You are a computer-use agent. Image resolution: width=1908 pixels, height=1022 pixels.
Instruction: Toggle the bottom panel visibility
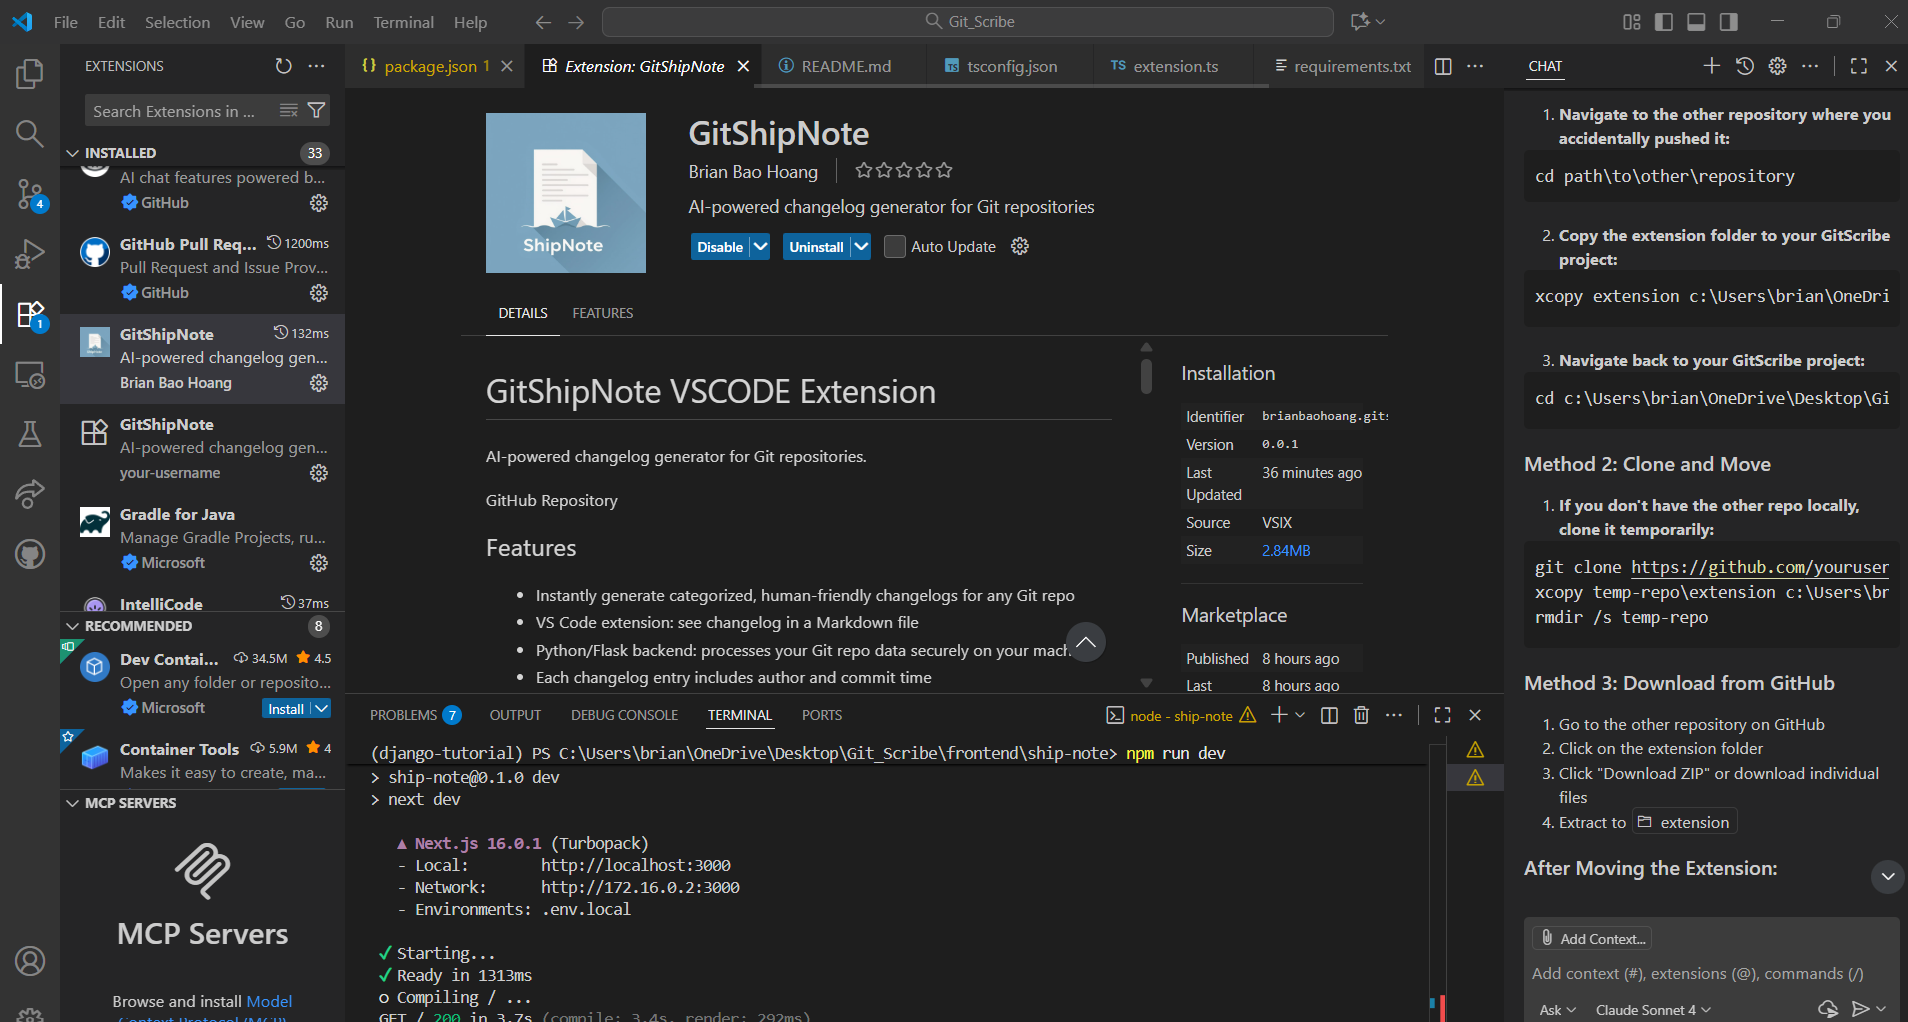click(x=1696, y=22)
